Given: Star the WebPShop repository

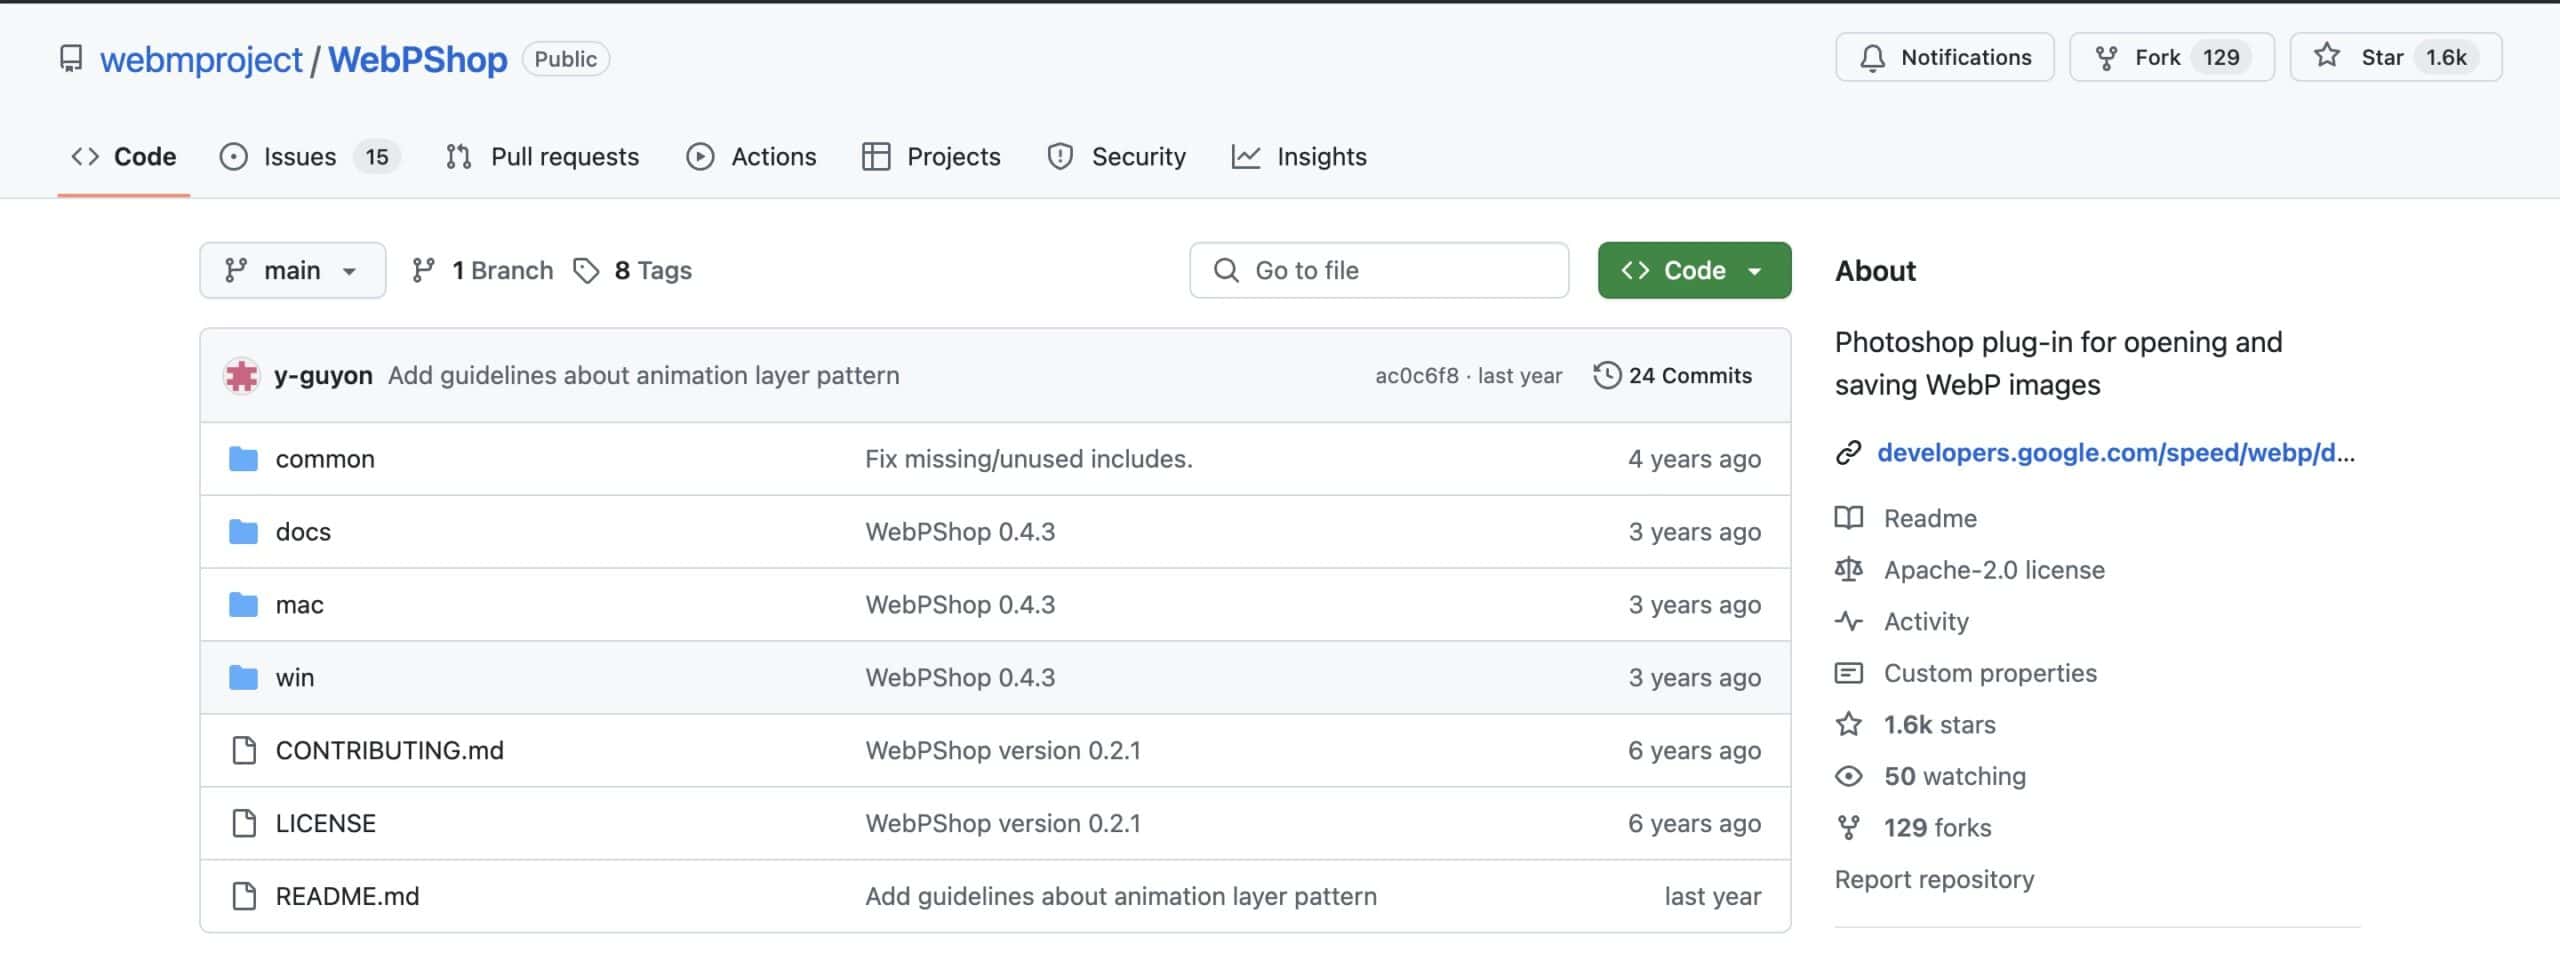Looking at the screenshot, I should [x=2395, y=58].
